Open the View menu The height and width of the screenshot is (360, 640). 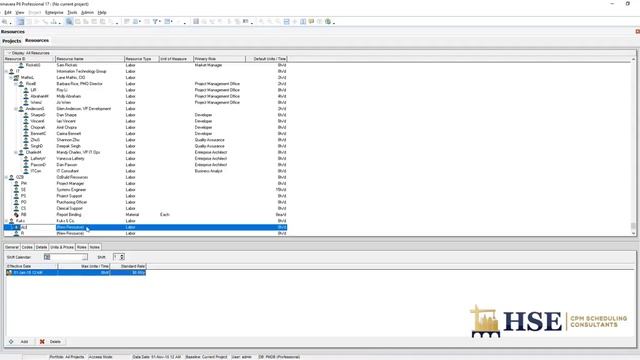(20, 13)
